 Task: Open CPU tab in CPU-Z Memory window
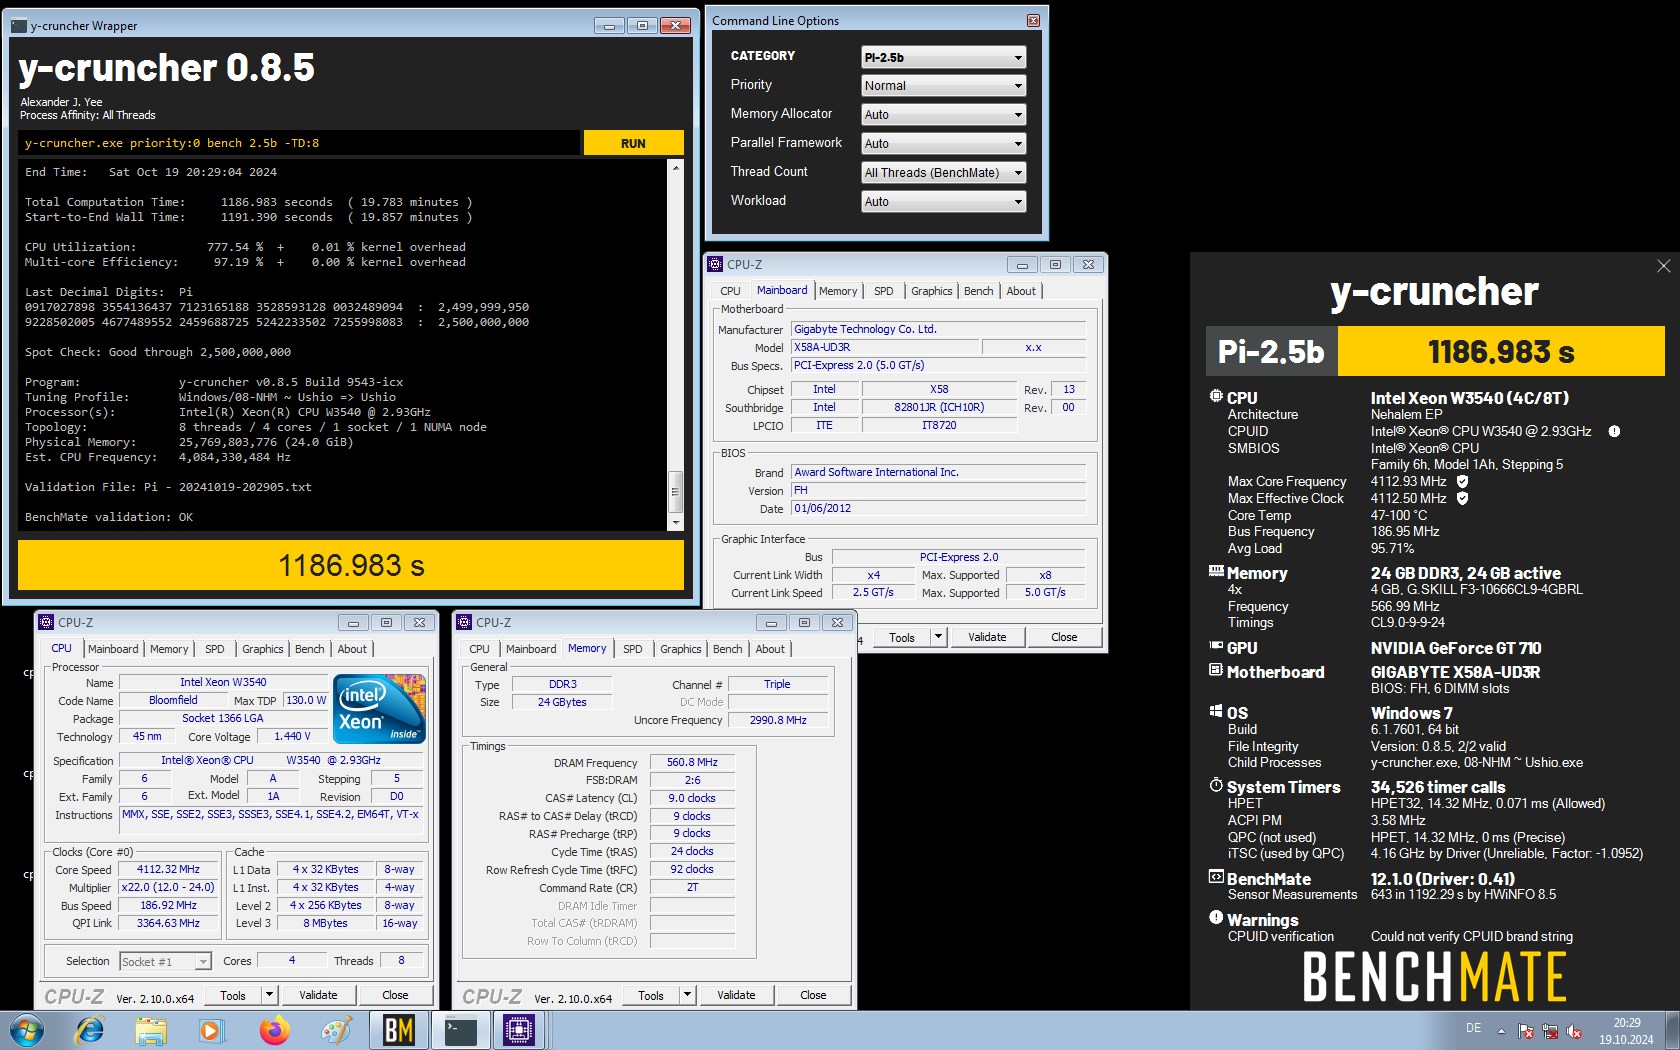[x=480, y=649]
